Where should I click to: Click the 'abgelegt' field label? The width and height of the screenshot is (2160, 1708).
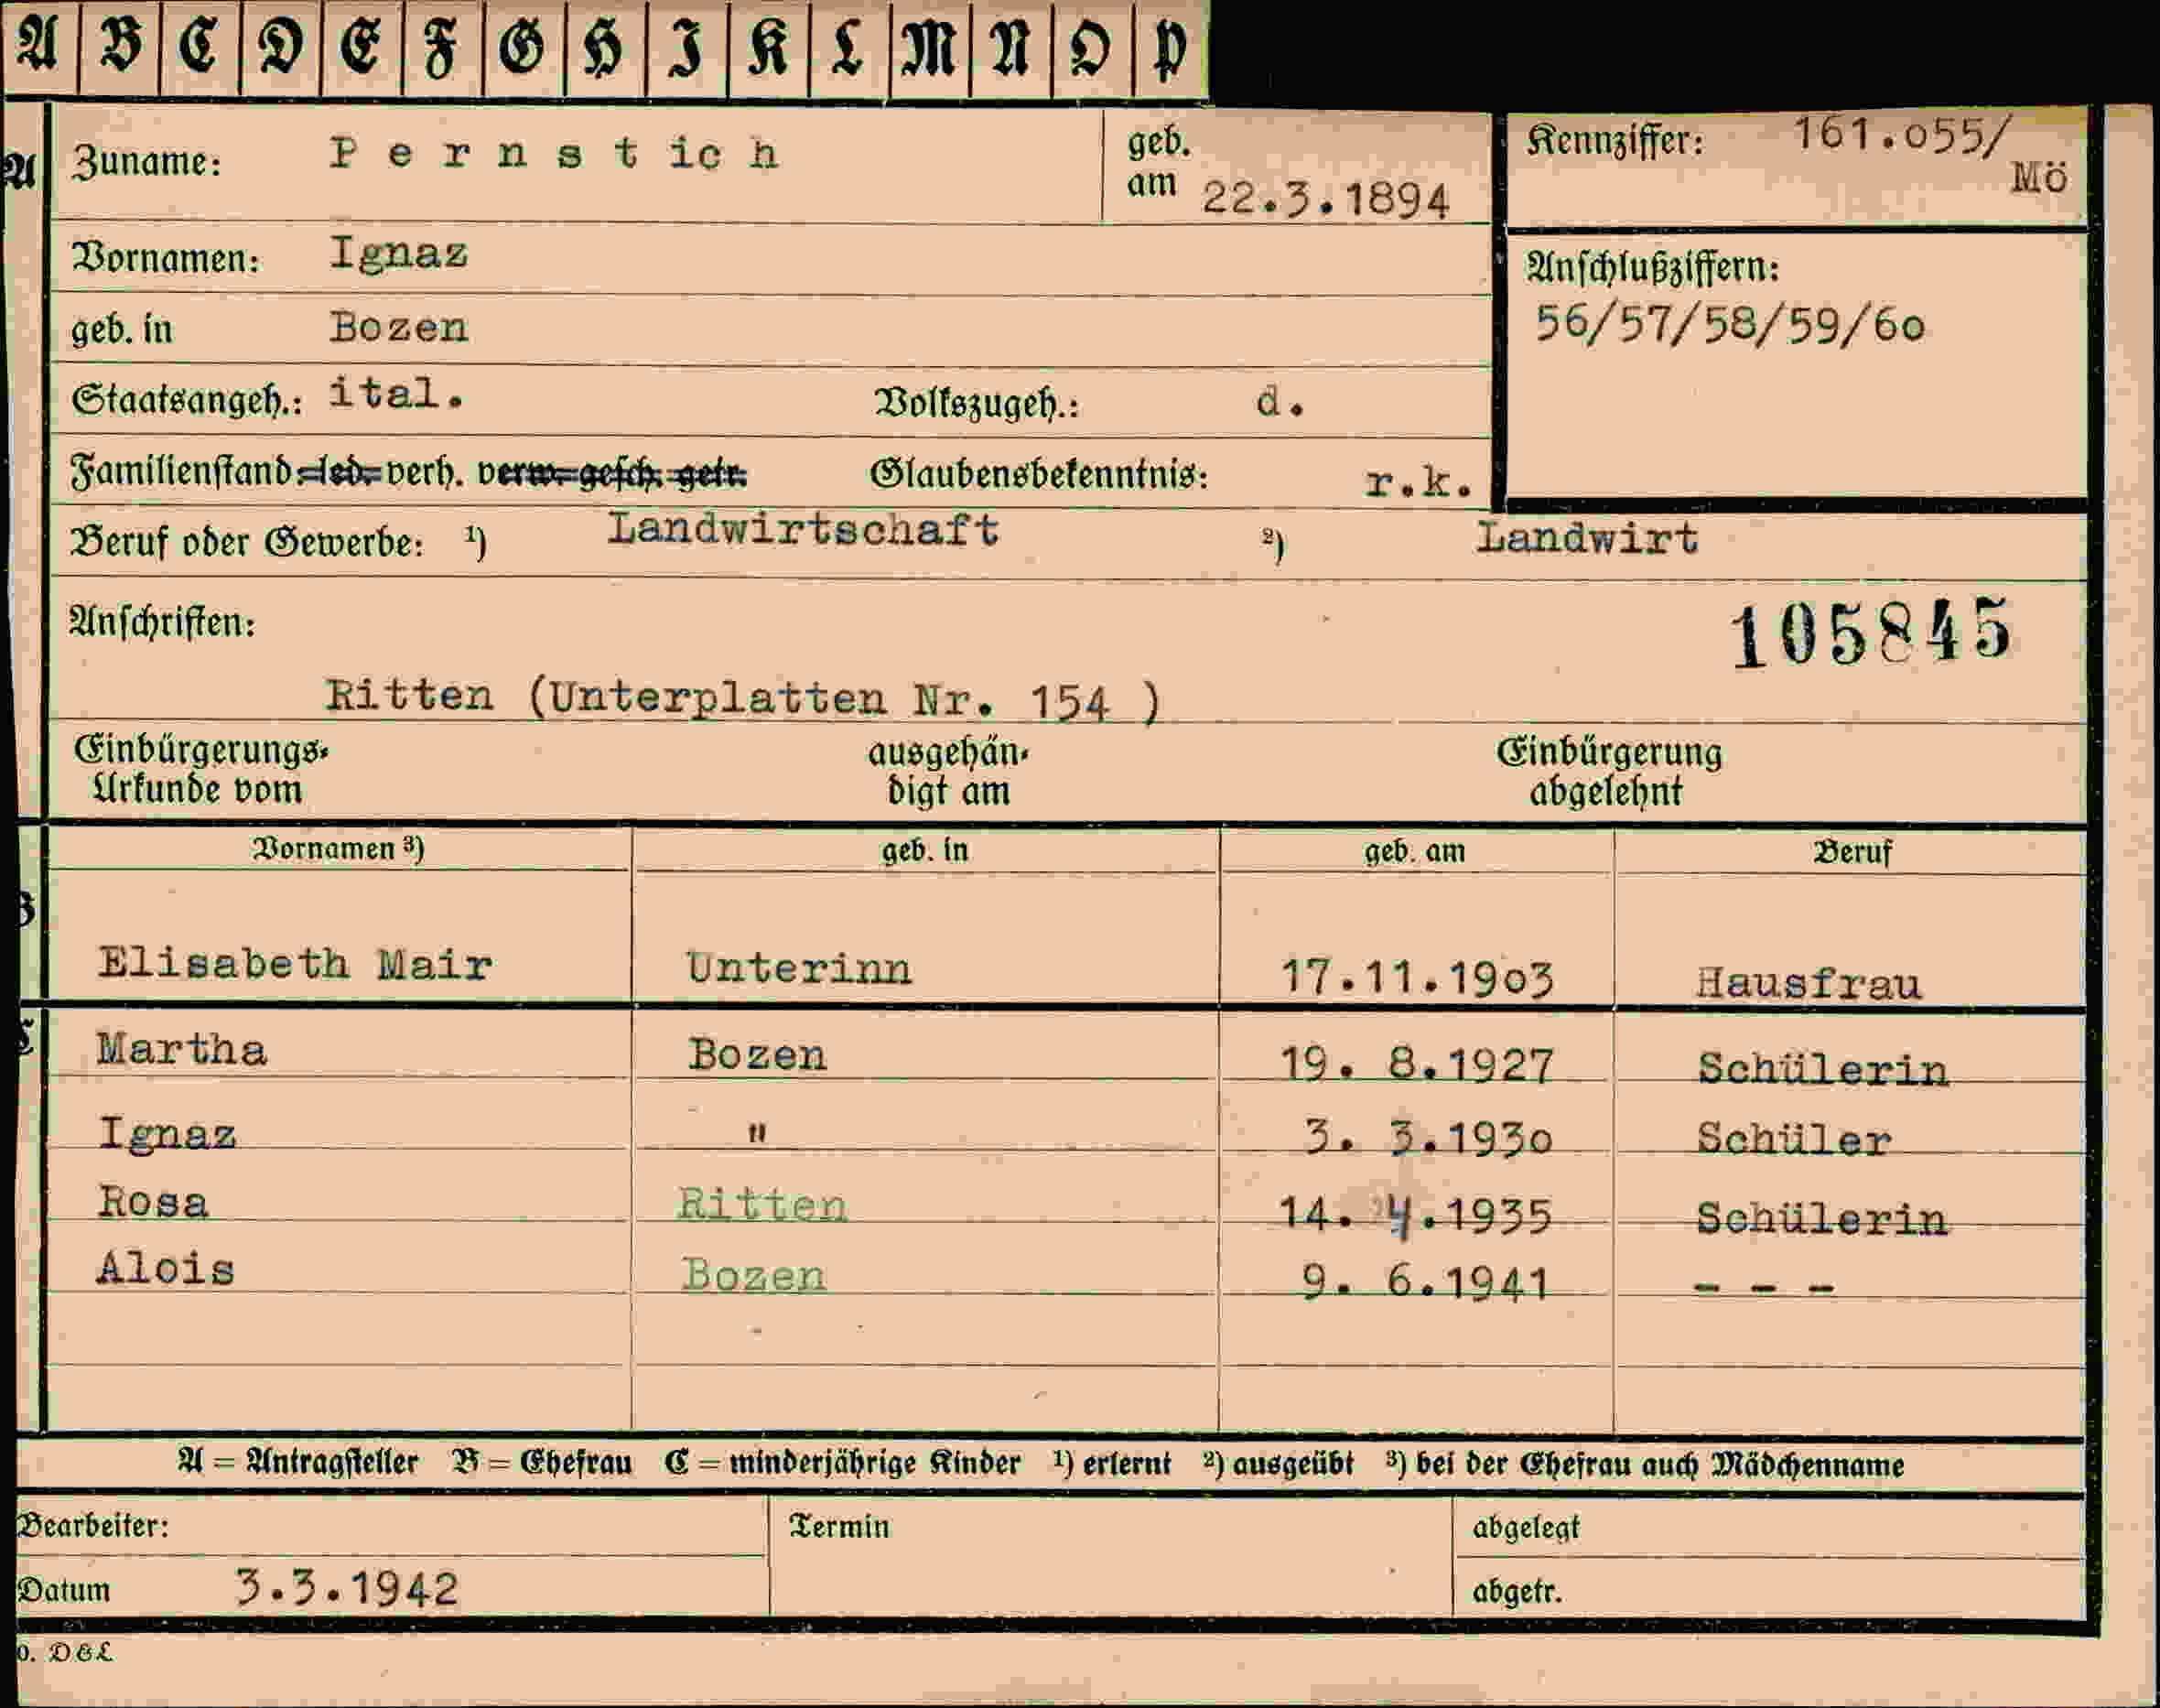pos(1526,1529)
